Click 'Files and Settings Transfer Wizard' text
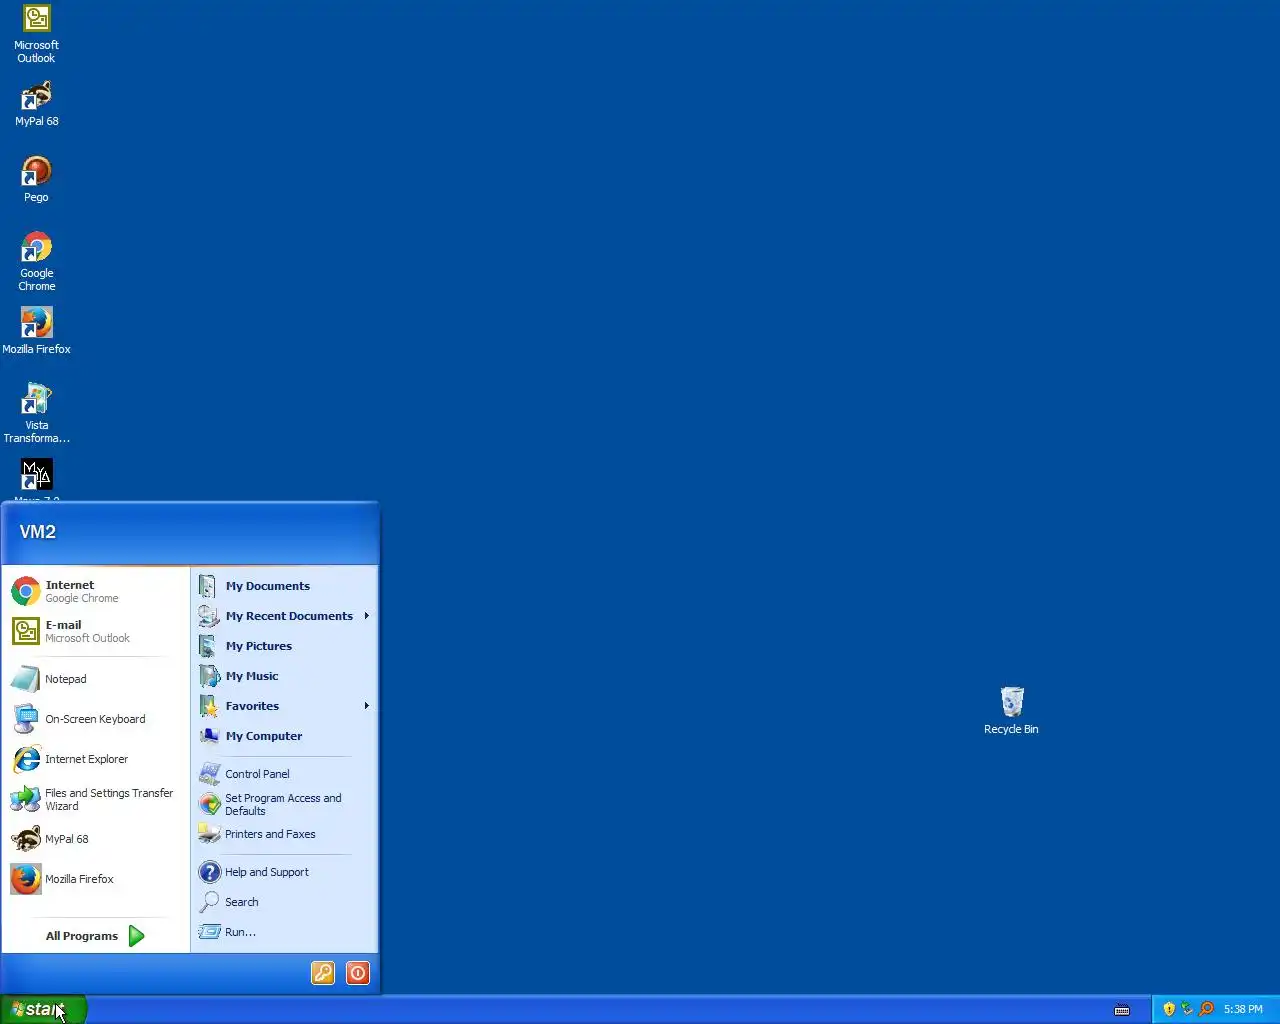The width and height of the screenshot is (1280, 1024). click(x=109, y=799)
